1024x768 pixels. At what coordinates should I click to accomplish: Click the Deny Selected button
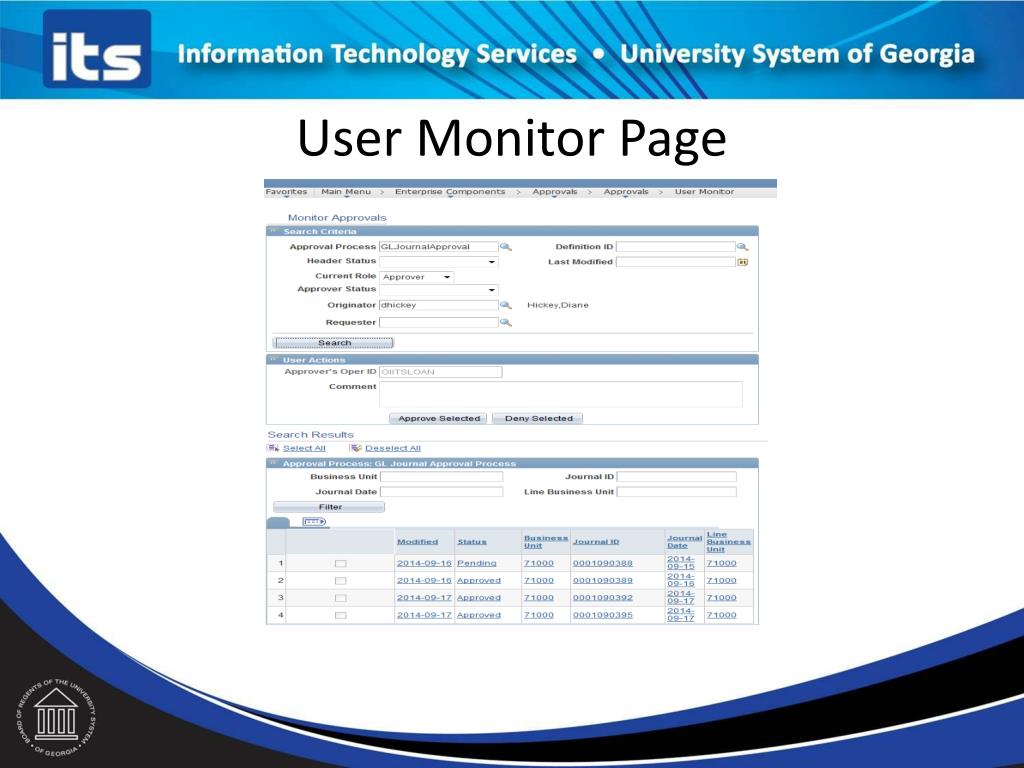point(537,419)
